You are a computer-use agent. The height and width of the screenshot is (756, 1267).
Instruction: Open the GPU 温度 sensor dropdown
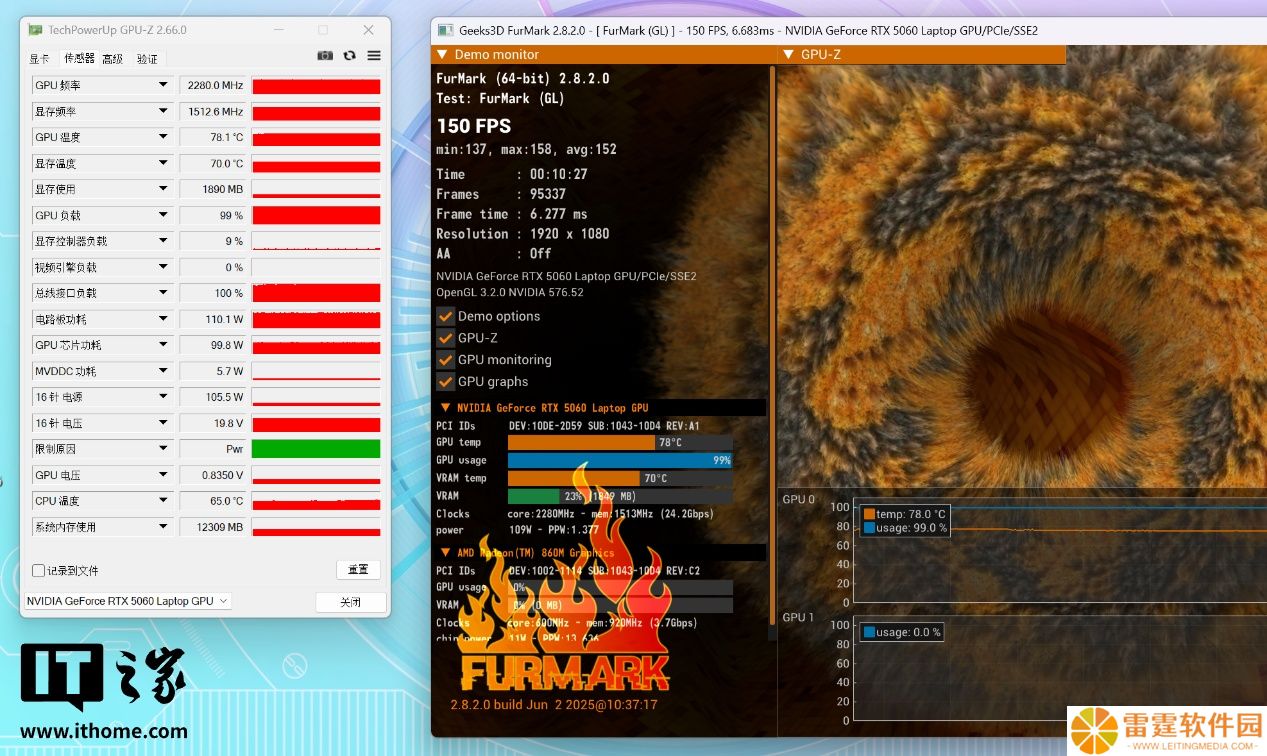click(x=163, y=137)
